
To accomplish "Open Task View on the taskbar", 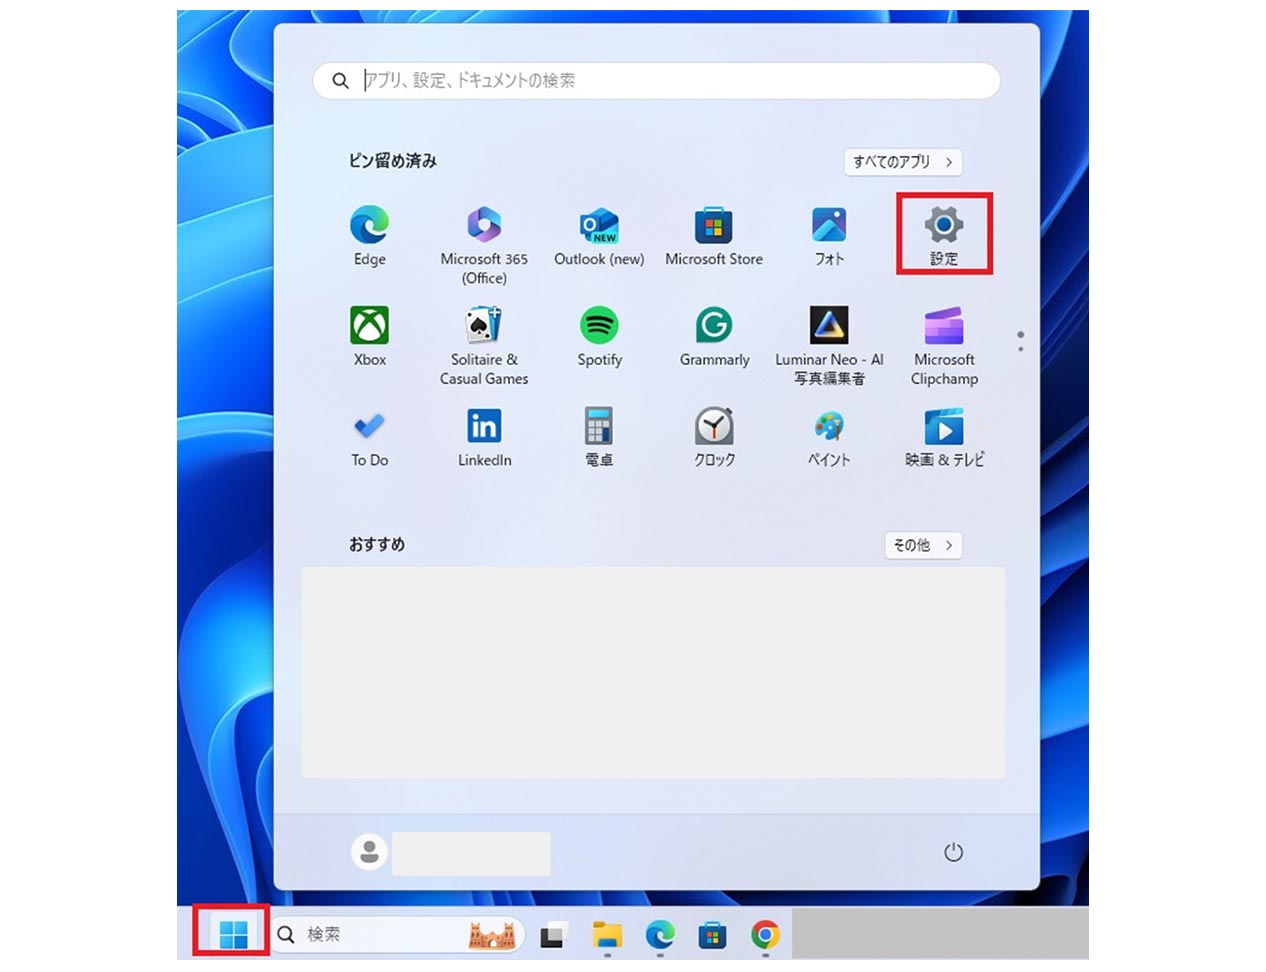I will click(x=554, y=935).
